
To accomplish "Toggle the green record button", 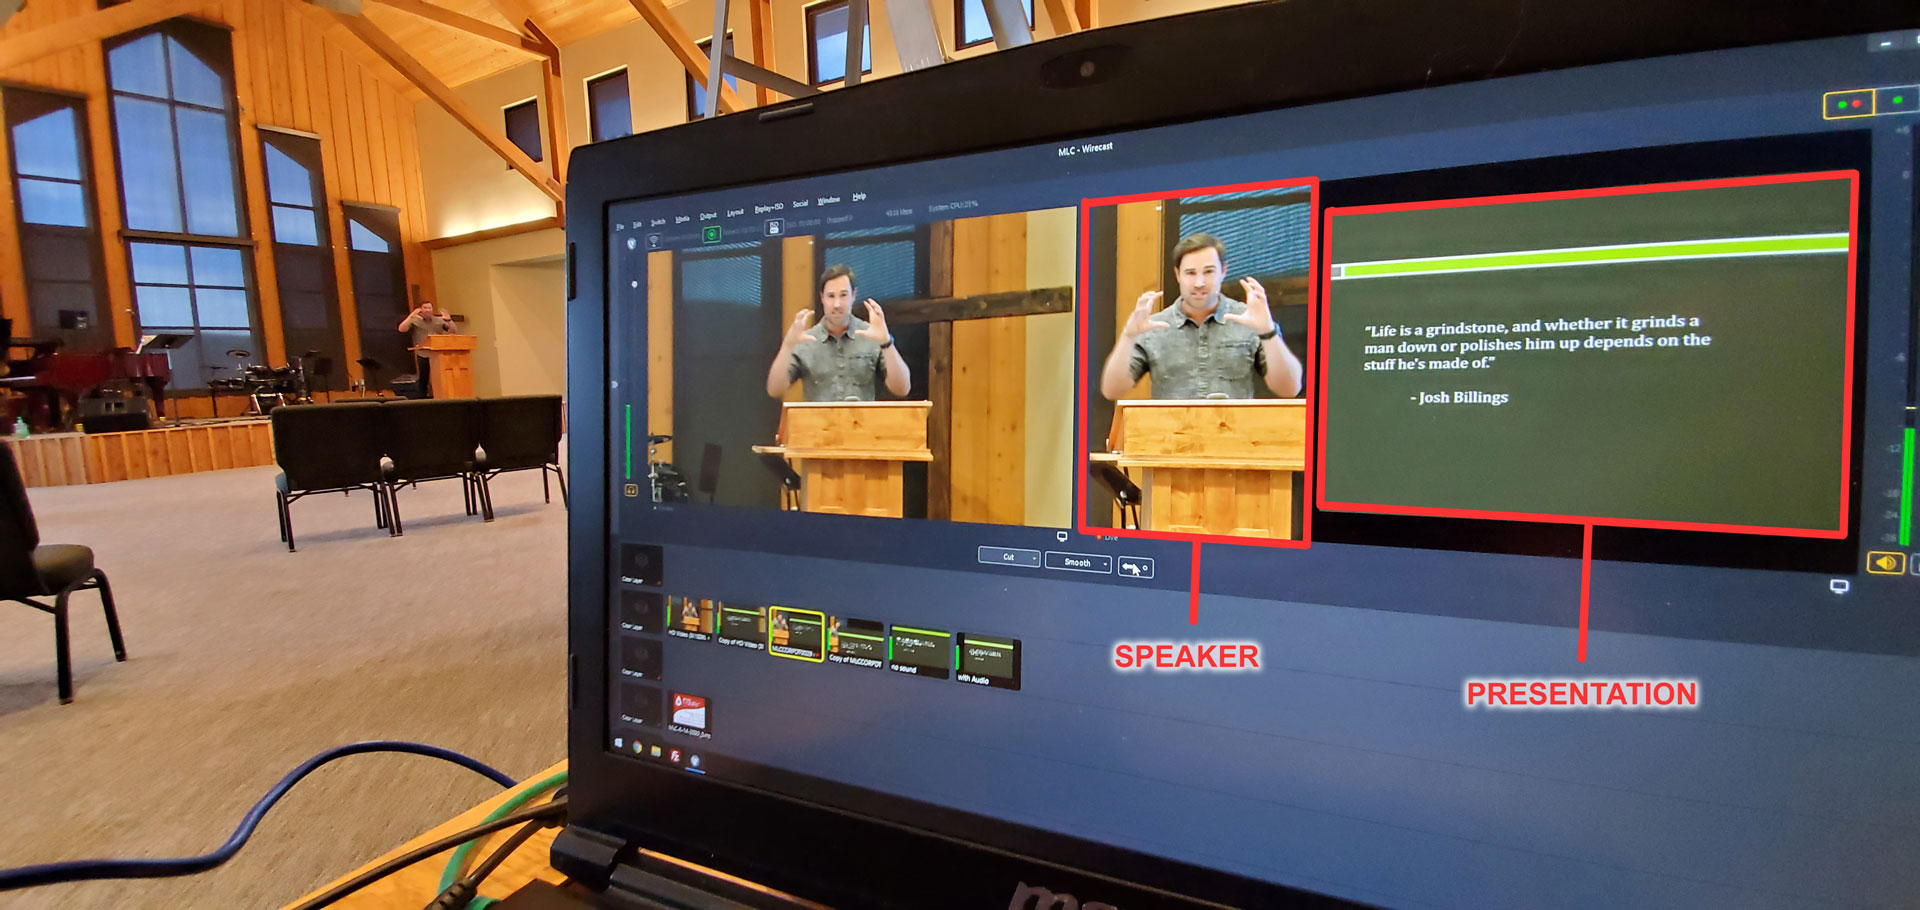I will tap(711, 234).
